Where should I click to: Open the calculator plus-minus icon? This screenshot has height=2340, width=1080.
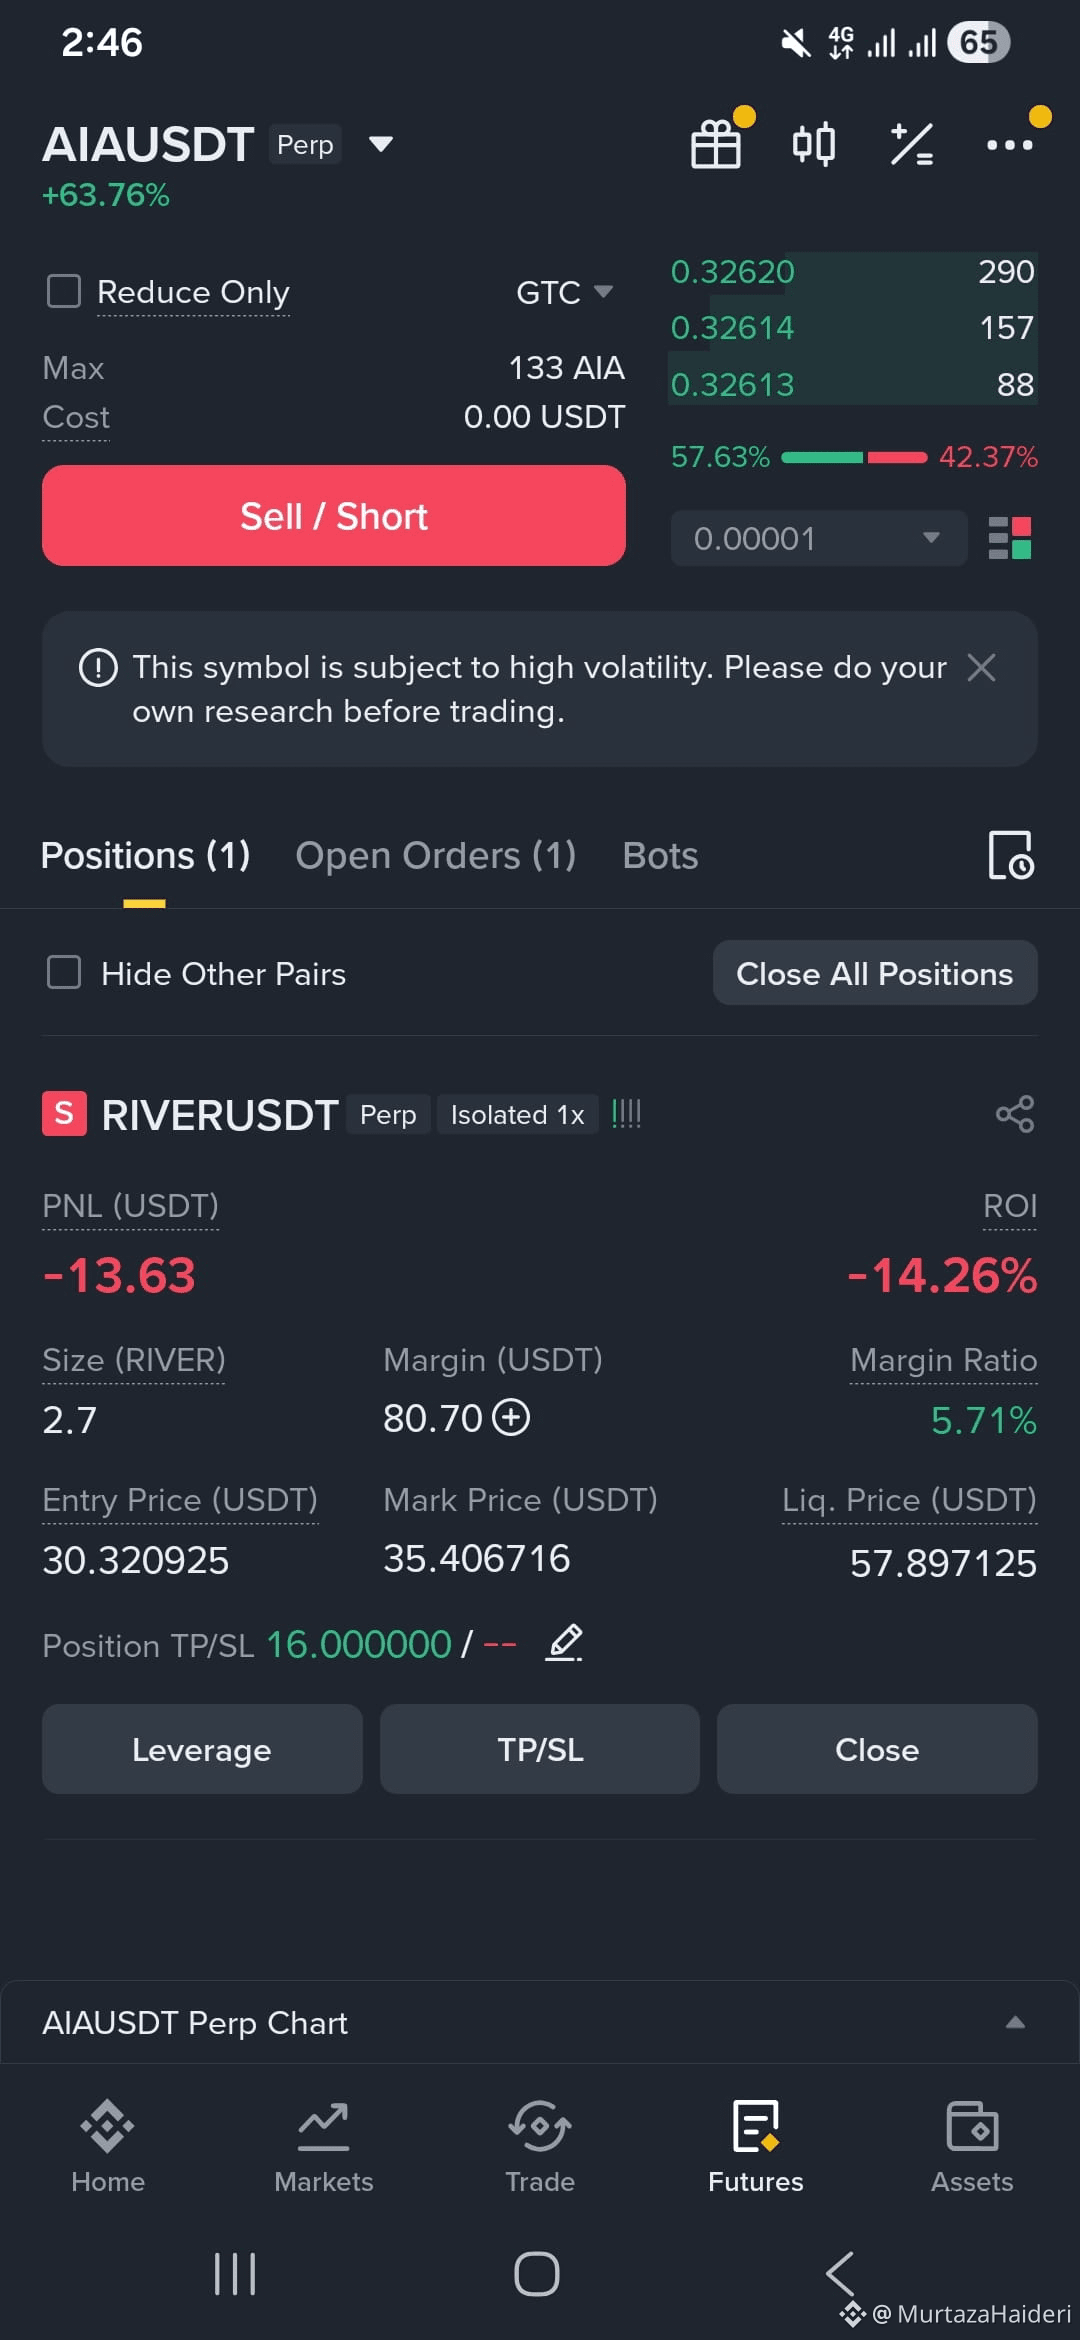tap(911, 144)
